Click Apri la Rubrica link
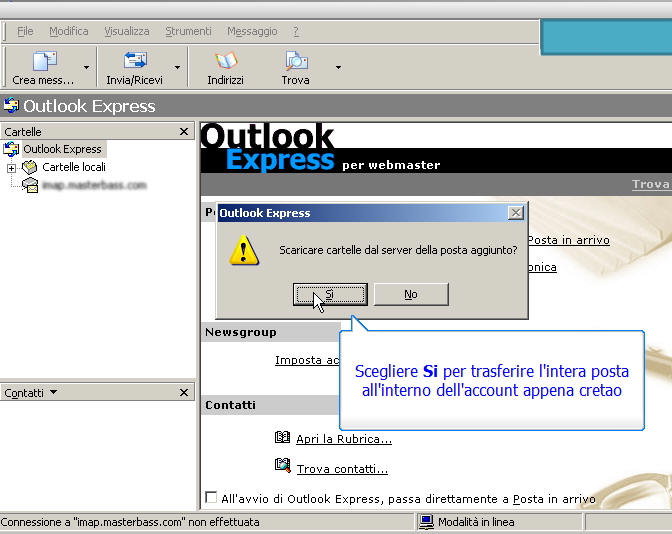Screen dimensions: 672x534 pyautogui.click(x=344, y=439)
